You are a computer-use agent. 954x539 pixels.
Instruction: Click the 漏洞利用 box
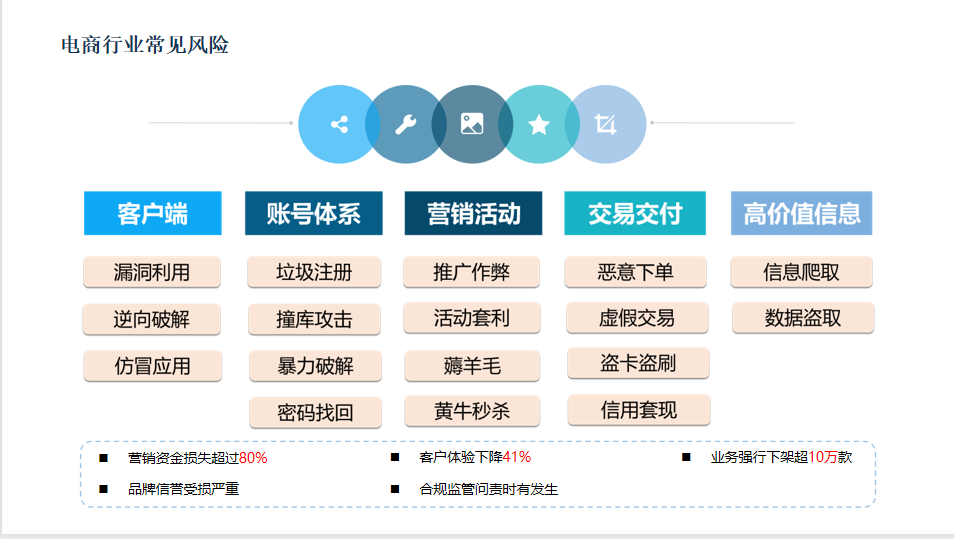(152, 272)
